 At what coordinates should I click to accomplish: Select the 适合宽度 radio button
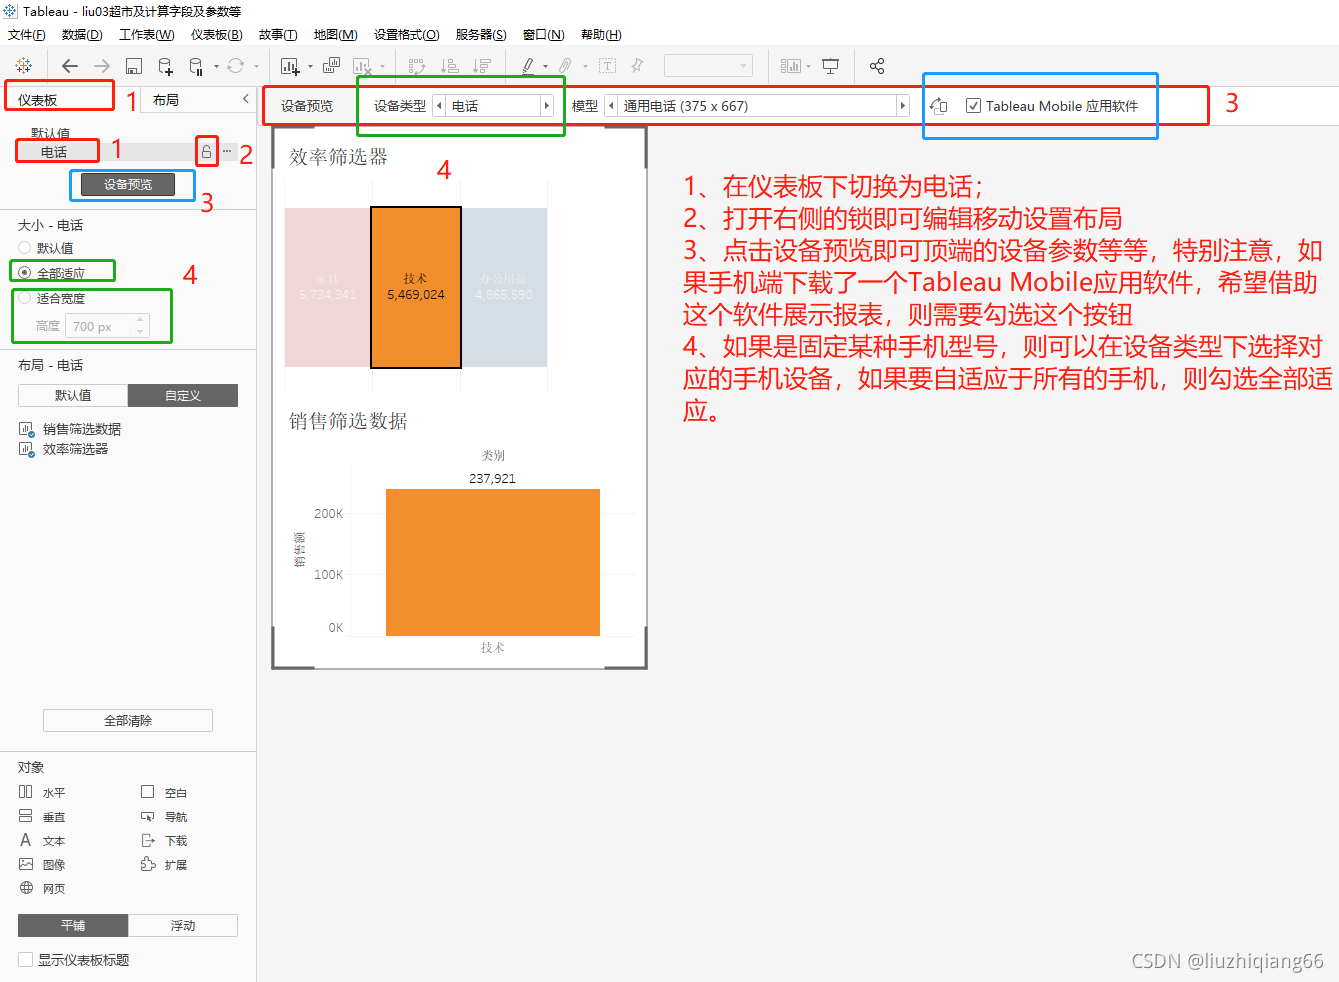click(25, 298)
